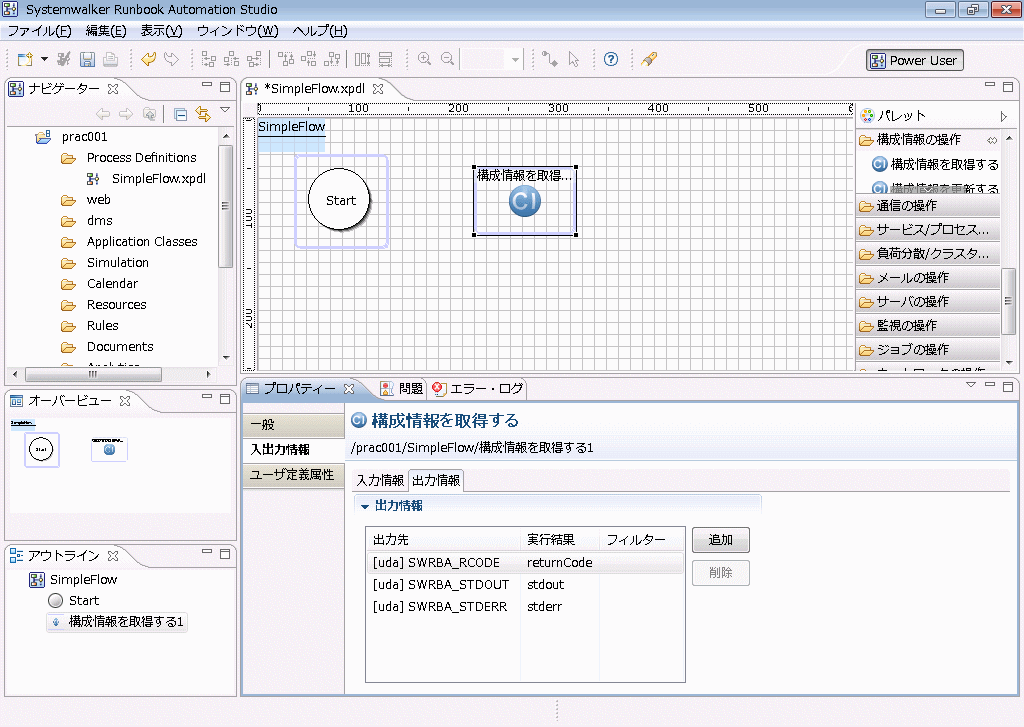Viewport: 1024px width, 727px height.
Task: Open the ファイル menu
Action: 39,31
